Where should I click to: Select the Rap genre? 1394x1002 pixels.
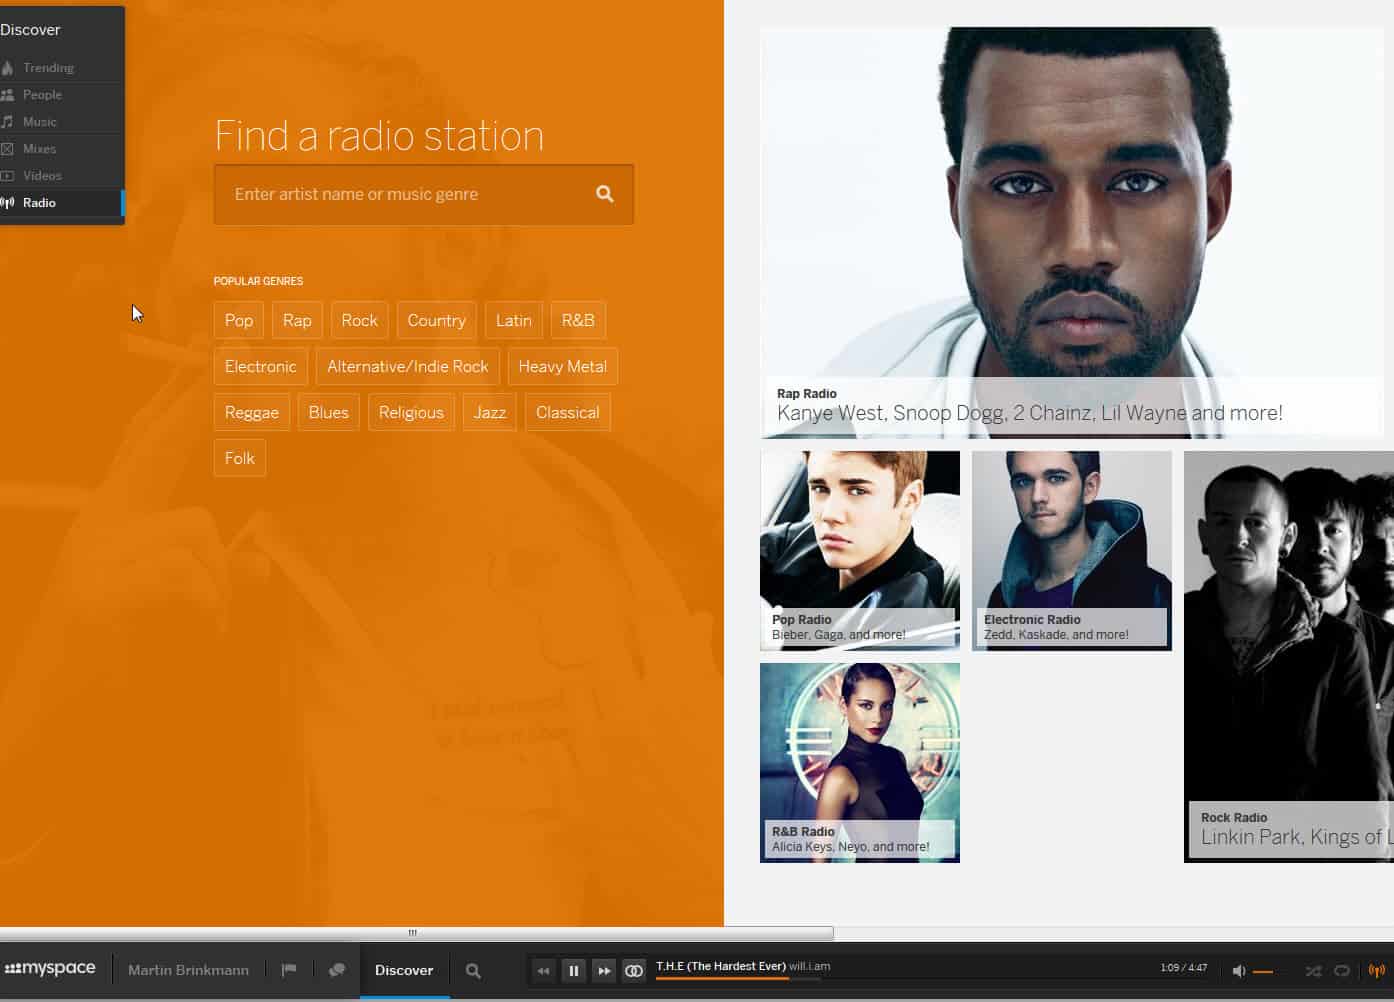click(297, 320)
